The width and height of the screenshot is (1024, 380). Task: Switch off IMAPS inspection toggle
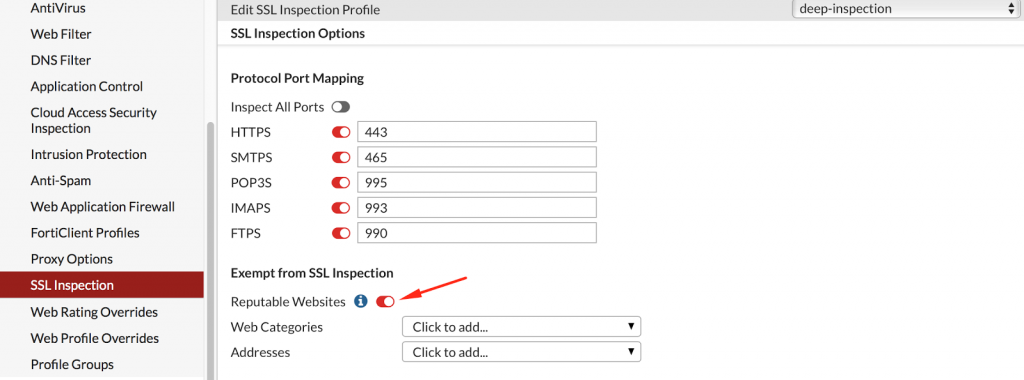[341, 208]
